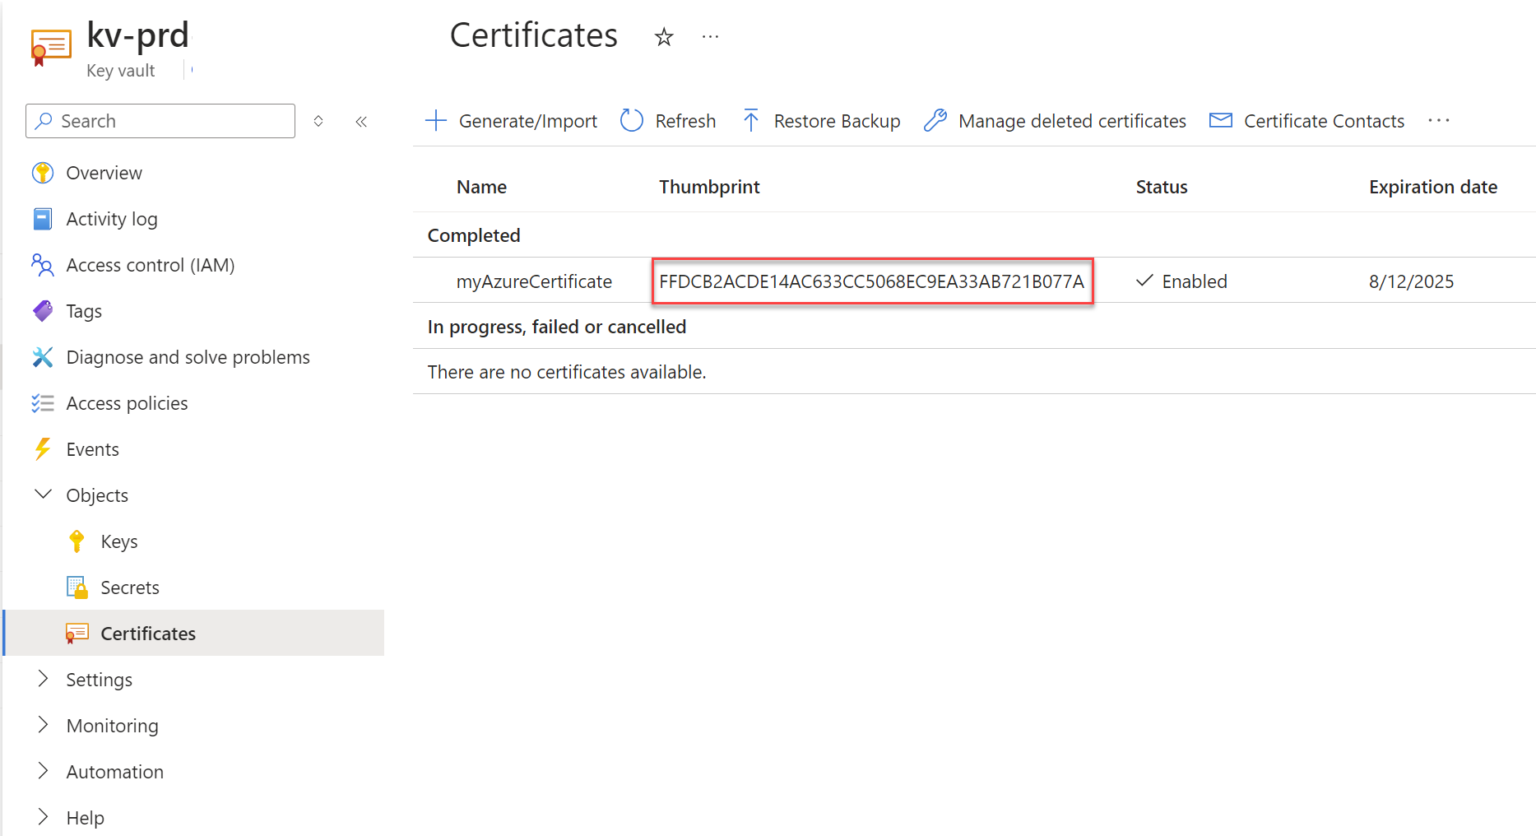1536x836 pixels.
Task: Open the toolbar overflow ellipsis menu
Action: (x=1439, y=120)
